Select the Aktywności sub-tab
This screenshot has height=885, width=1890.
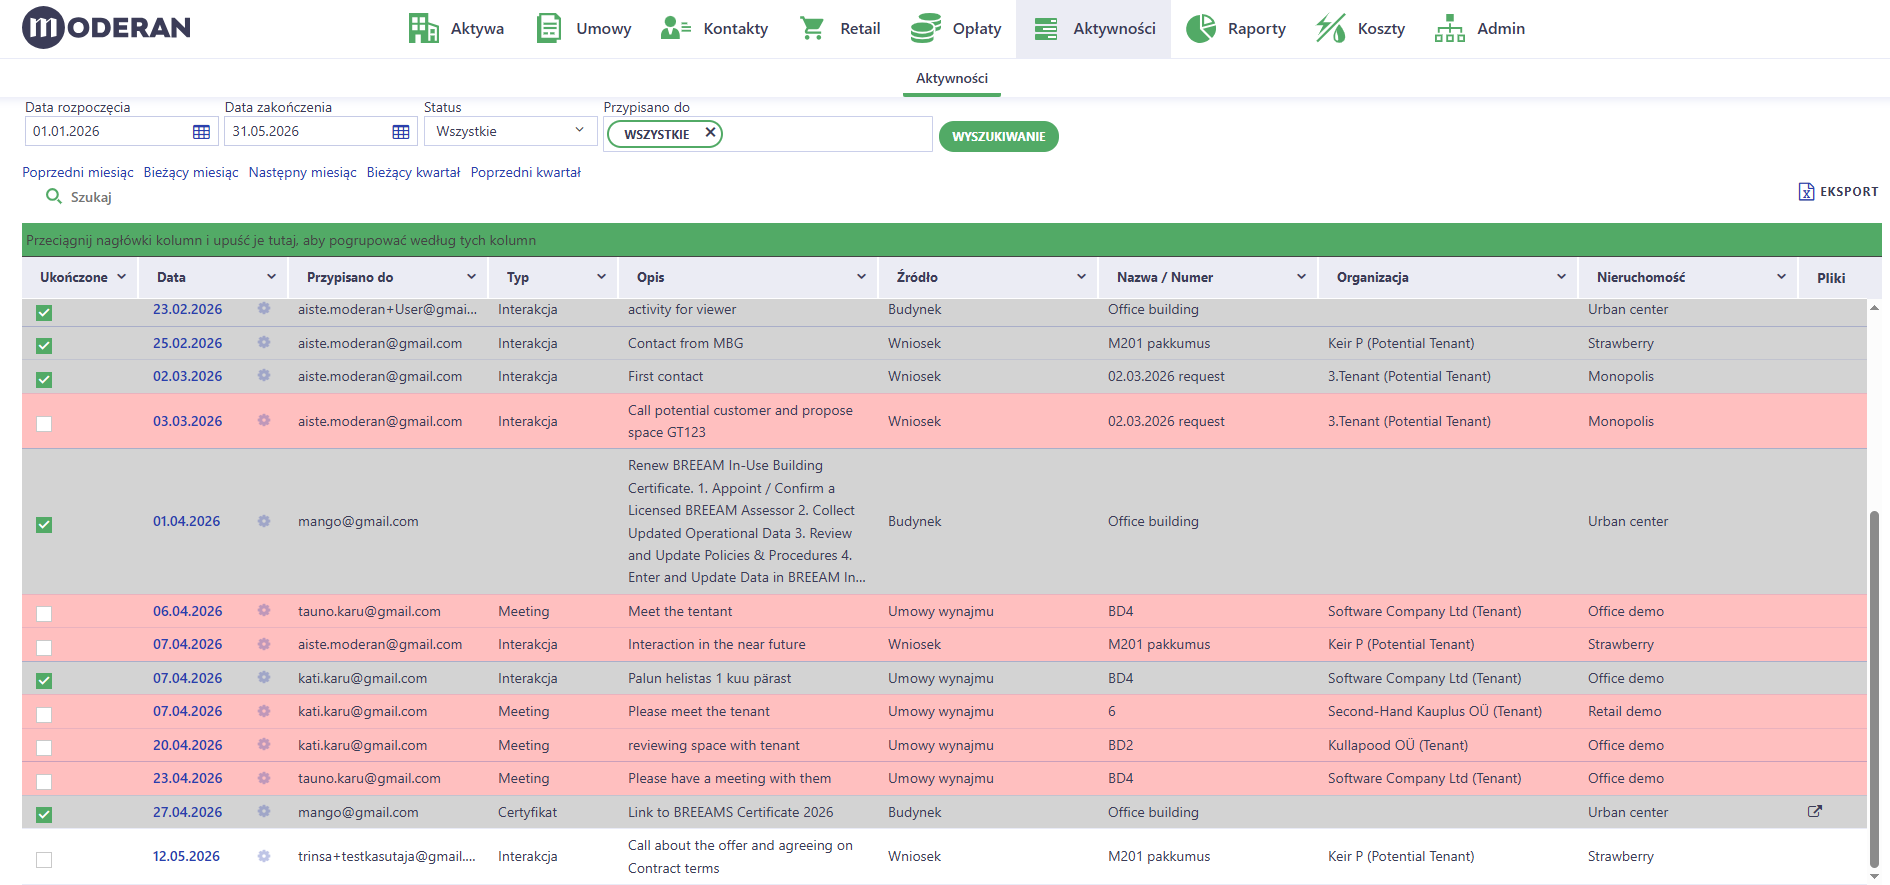[951, 78]
